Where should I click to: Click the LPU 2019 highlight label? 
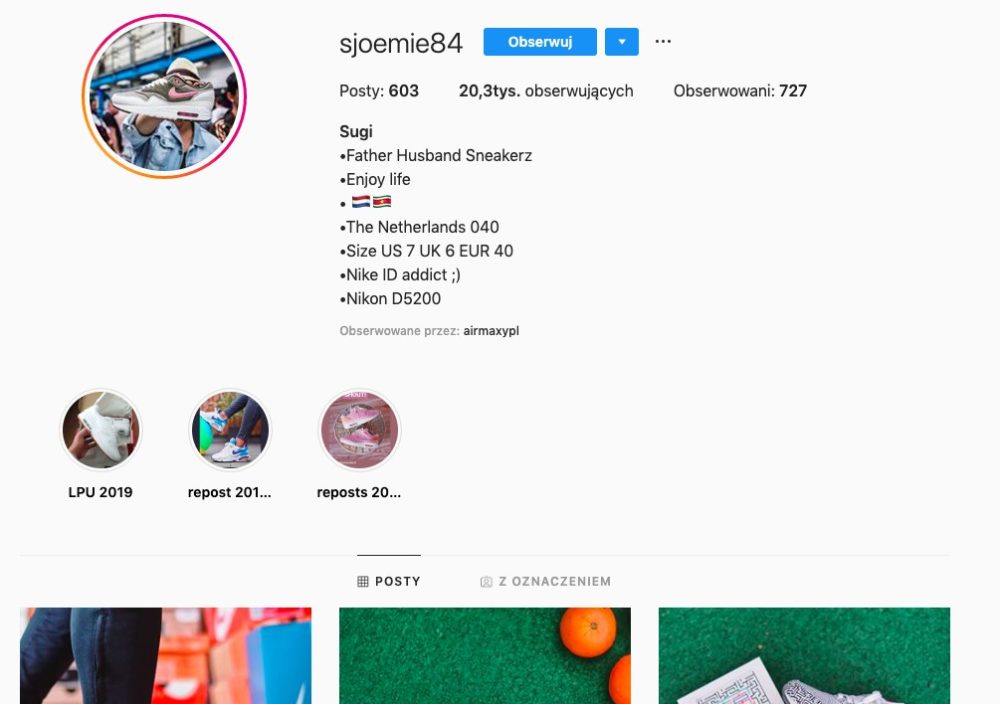coord(101,492)
